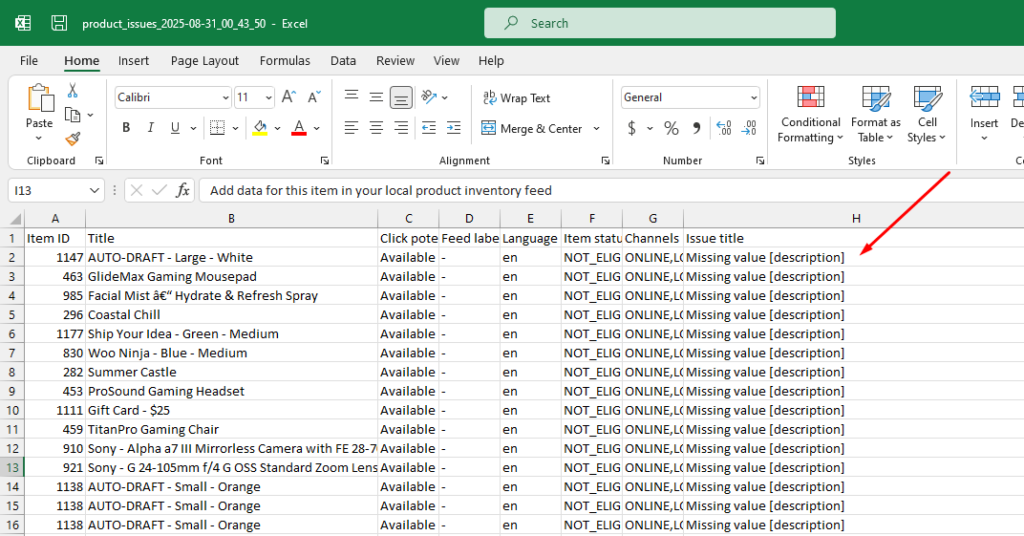Apply comma style number format

coord(697,128)
